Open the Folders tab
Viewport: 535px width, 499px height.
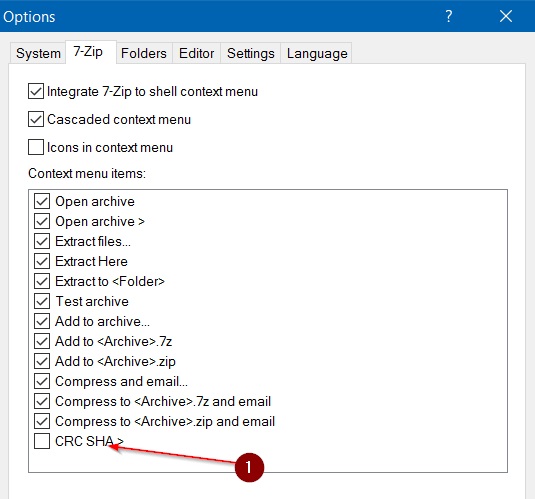click(x=144, y=53)
